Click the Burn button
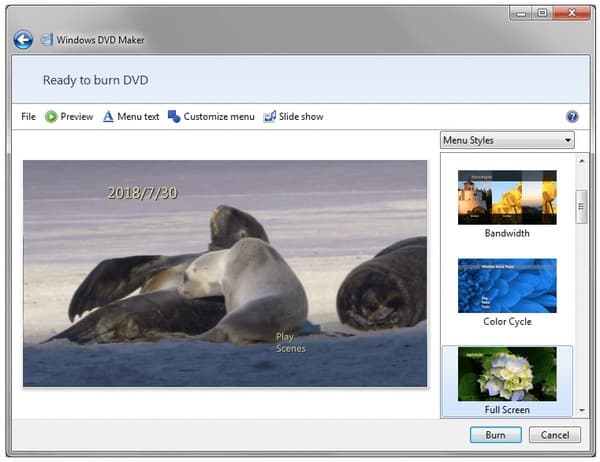Image resolution: width=600 pixels, height=462 pixels. (x=496, y=435)
